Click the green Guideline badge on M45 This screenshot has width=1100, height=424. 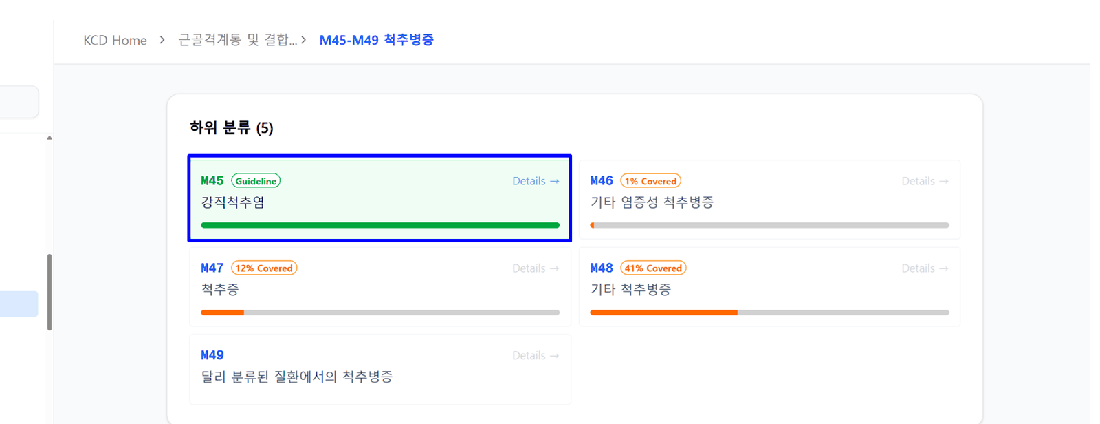click(256, 181)
